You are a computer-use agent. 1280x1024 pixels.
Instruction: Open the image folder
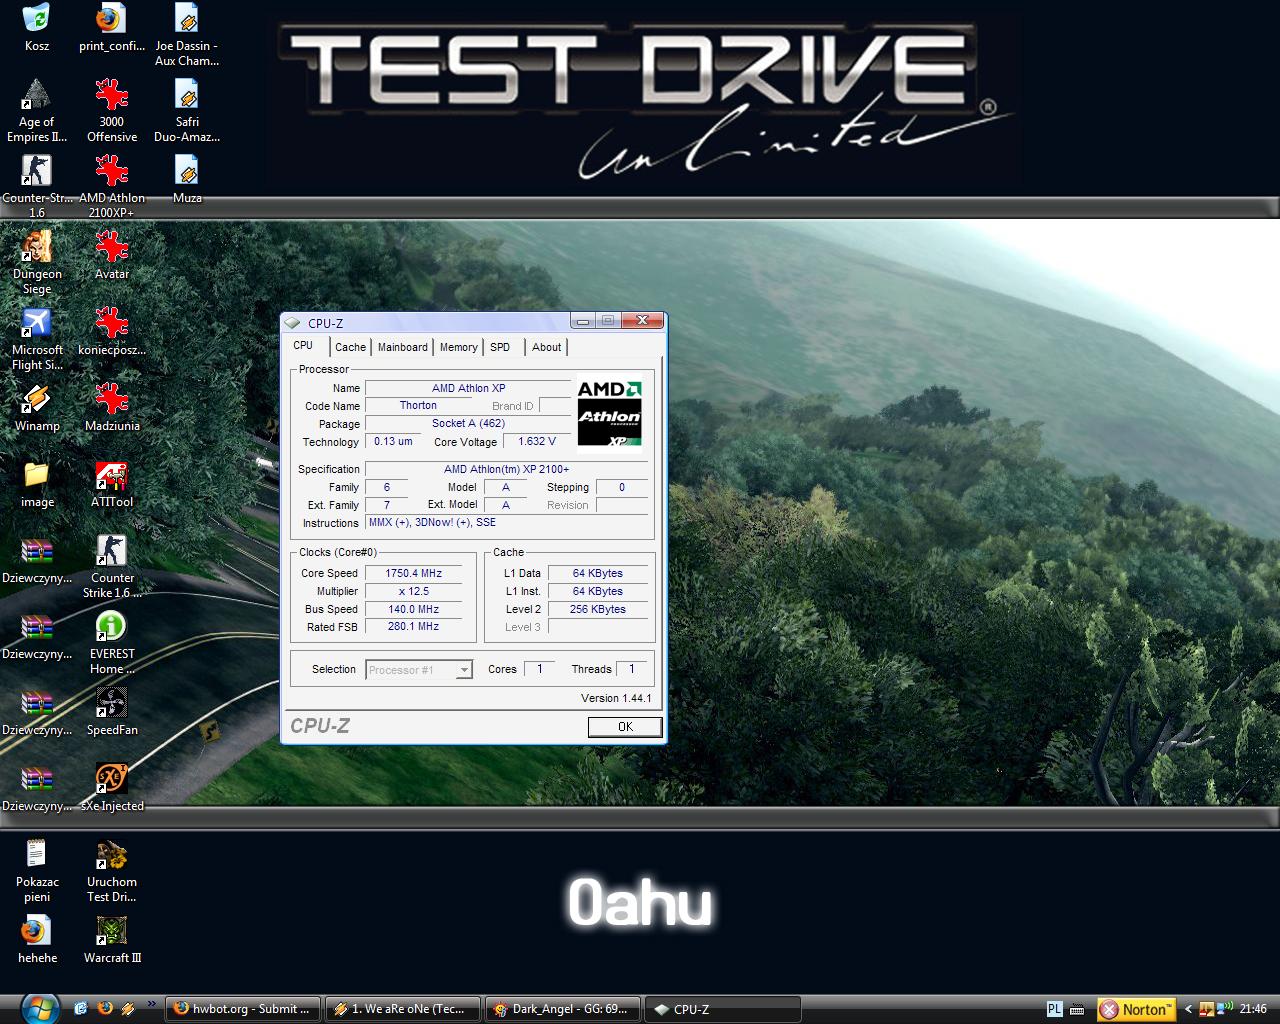[x=36, y=484]
